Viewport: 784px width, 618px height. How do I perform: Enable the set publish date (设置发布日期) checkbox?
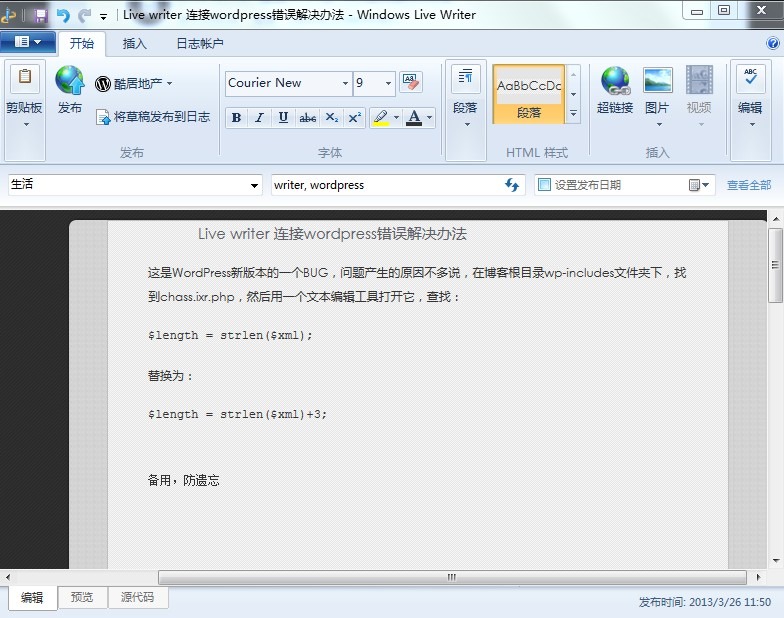(x=544, y=185)
